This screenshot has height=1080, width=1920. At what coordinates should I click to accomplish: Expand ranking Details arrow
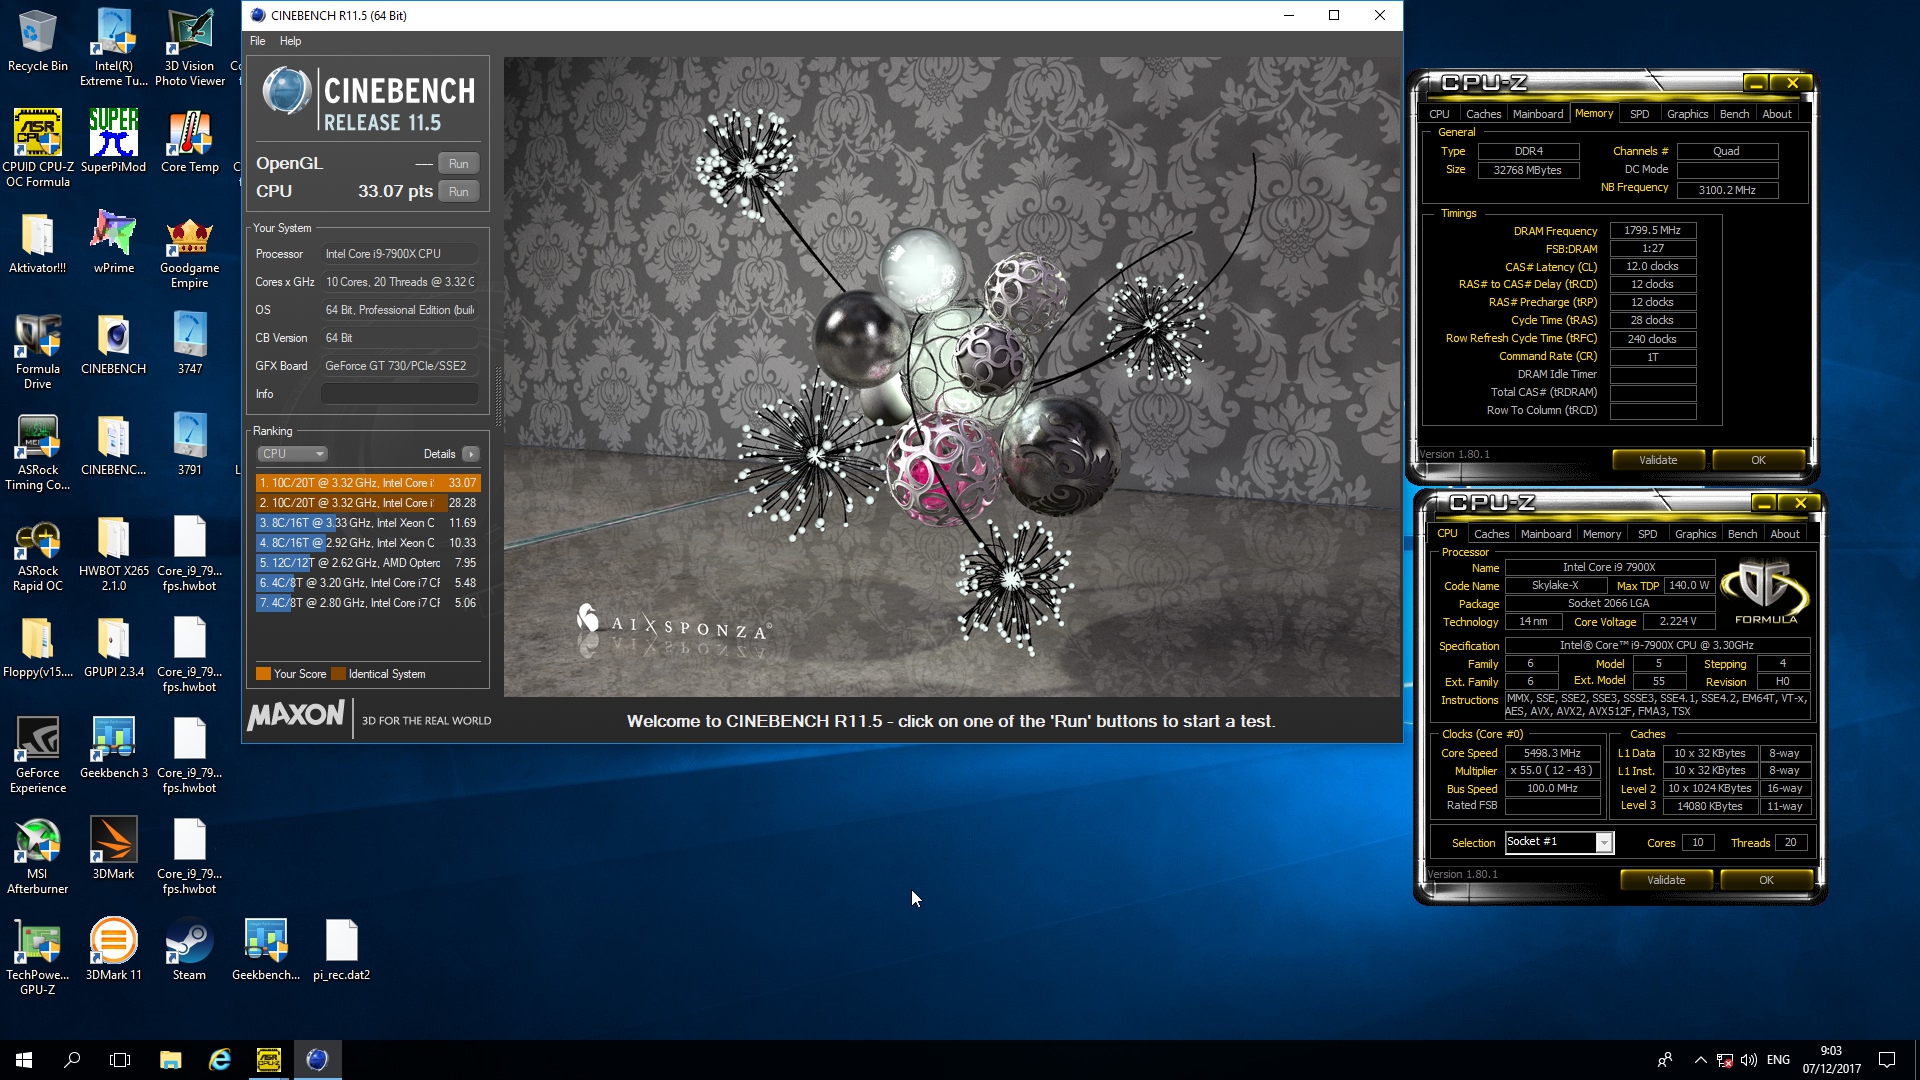point(471,454)
